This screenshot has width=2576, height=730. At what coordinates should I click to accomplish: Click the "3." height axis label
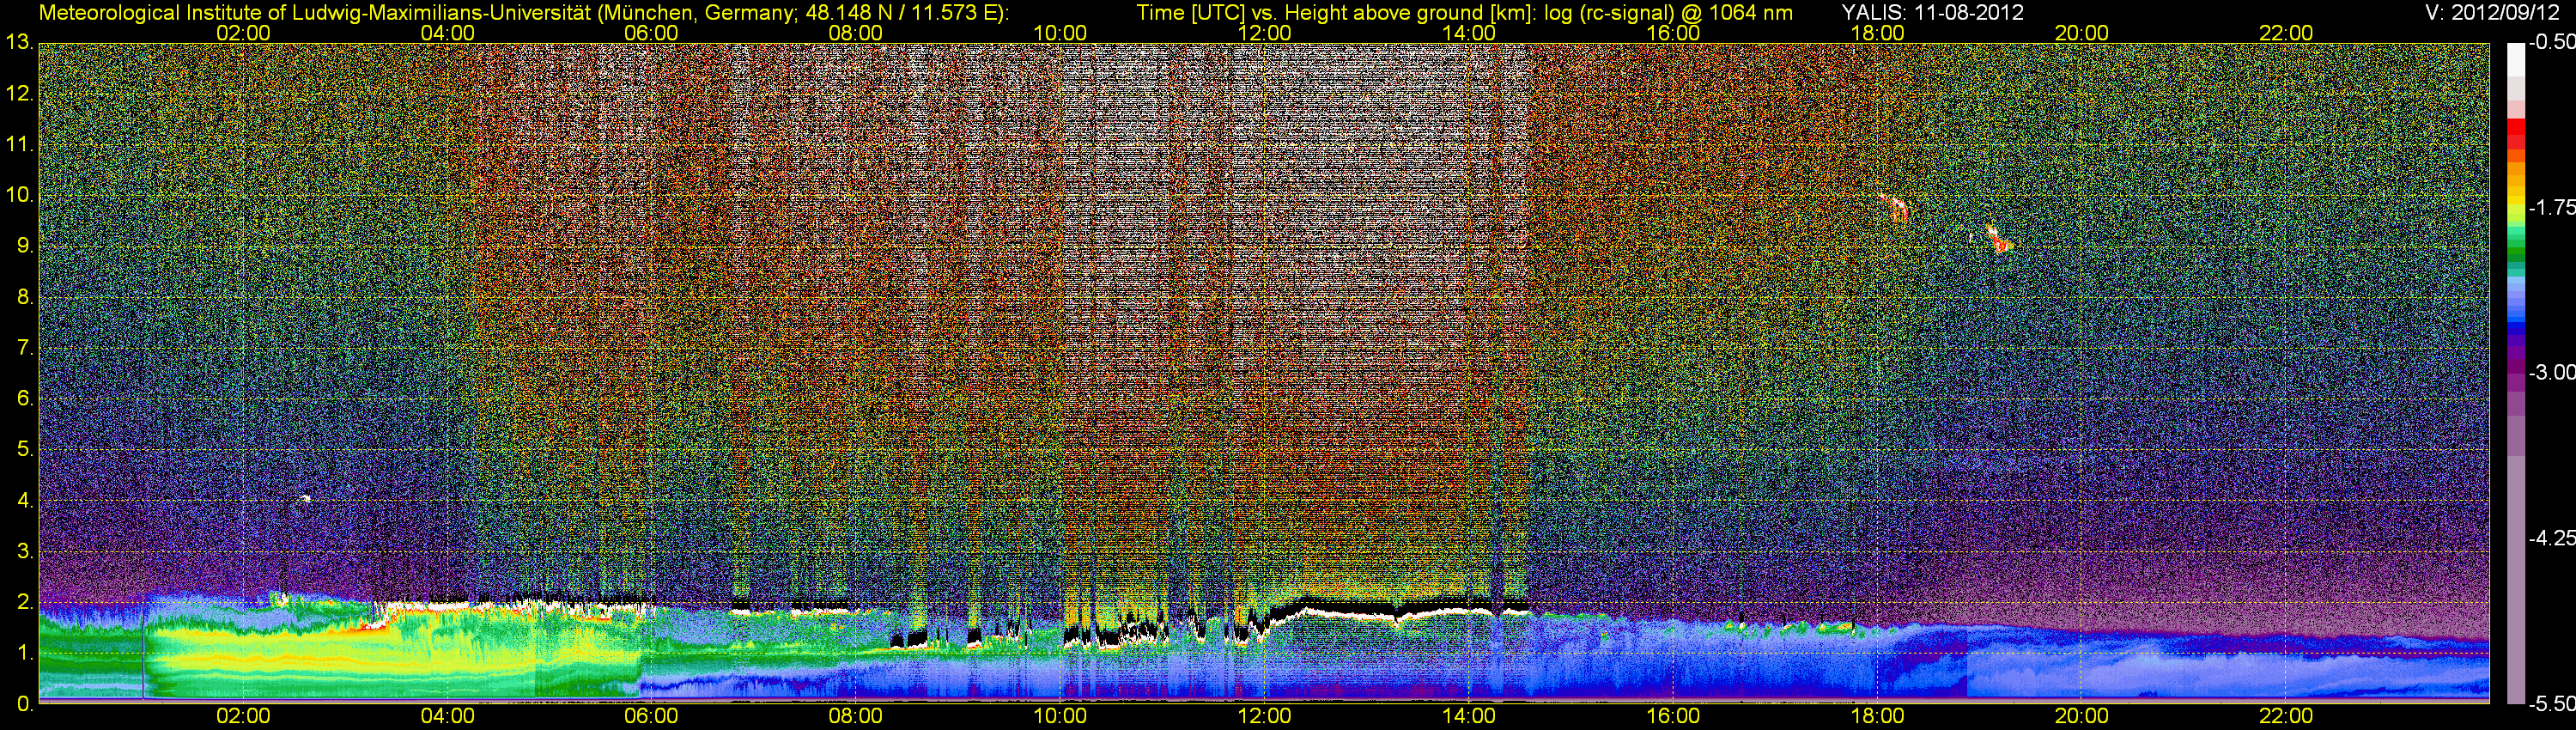point(25,551)
